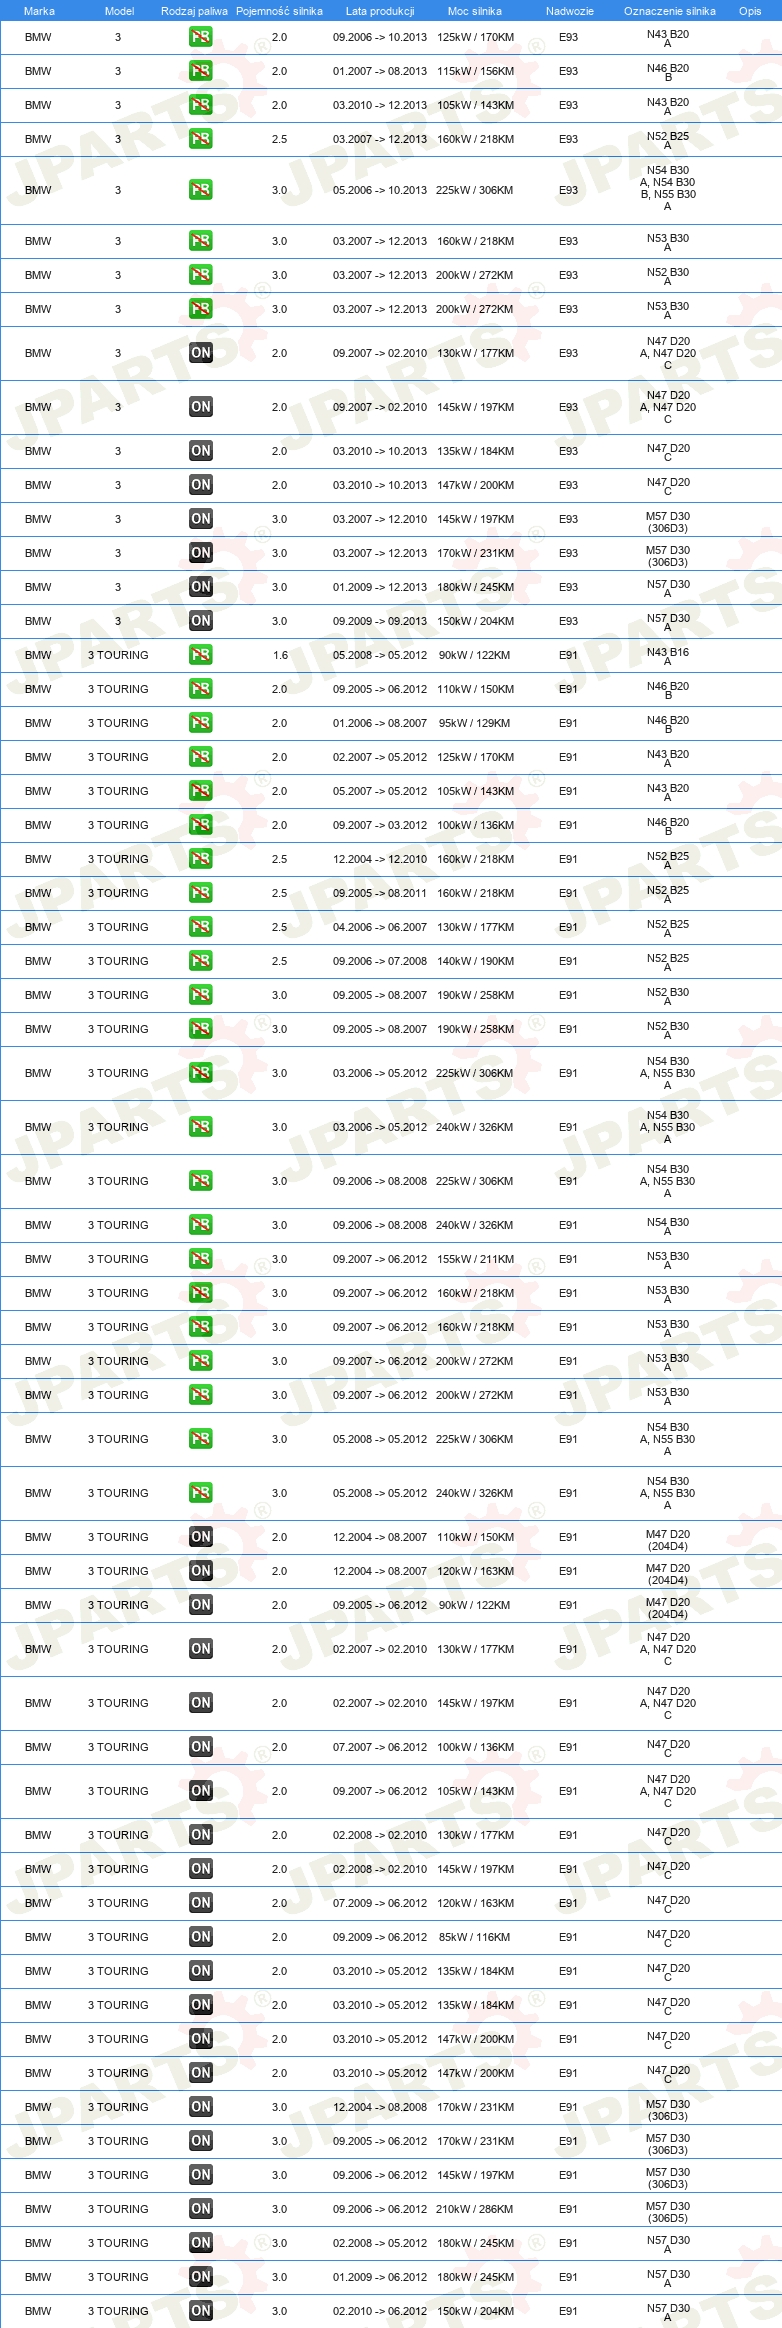Screen dimensions: 782x2328
Task: Click the '07.2007 -> 06.2012' production years cell
Action: tap(380, 1747)
